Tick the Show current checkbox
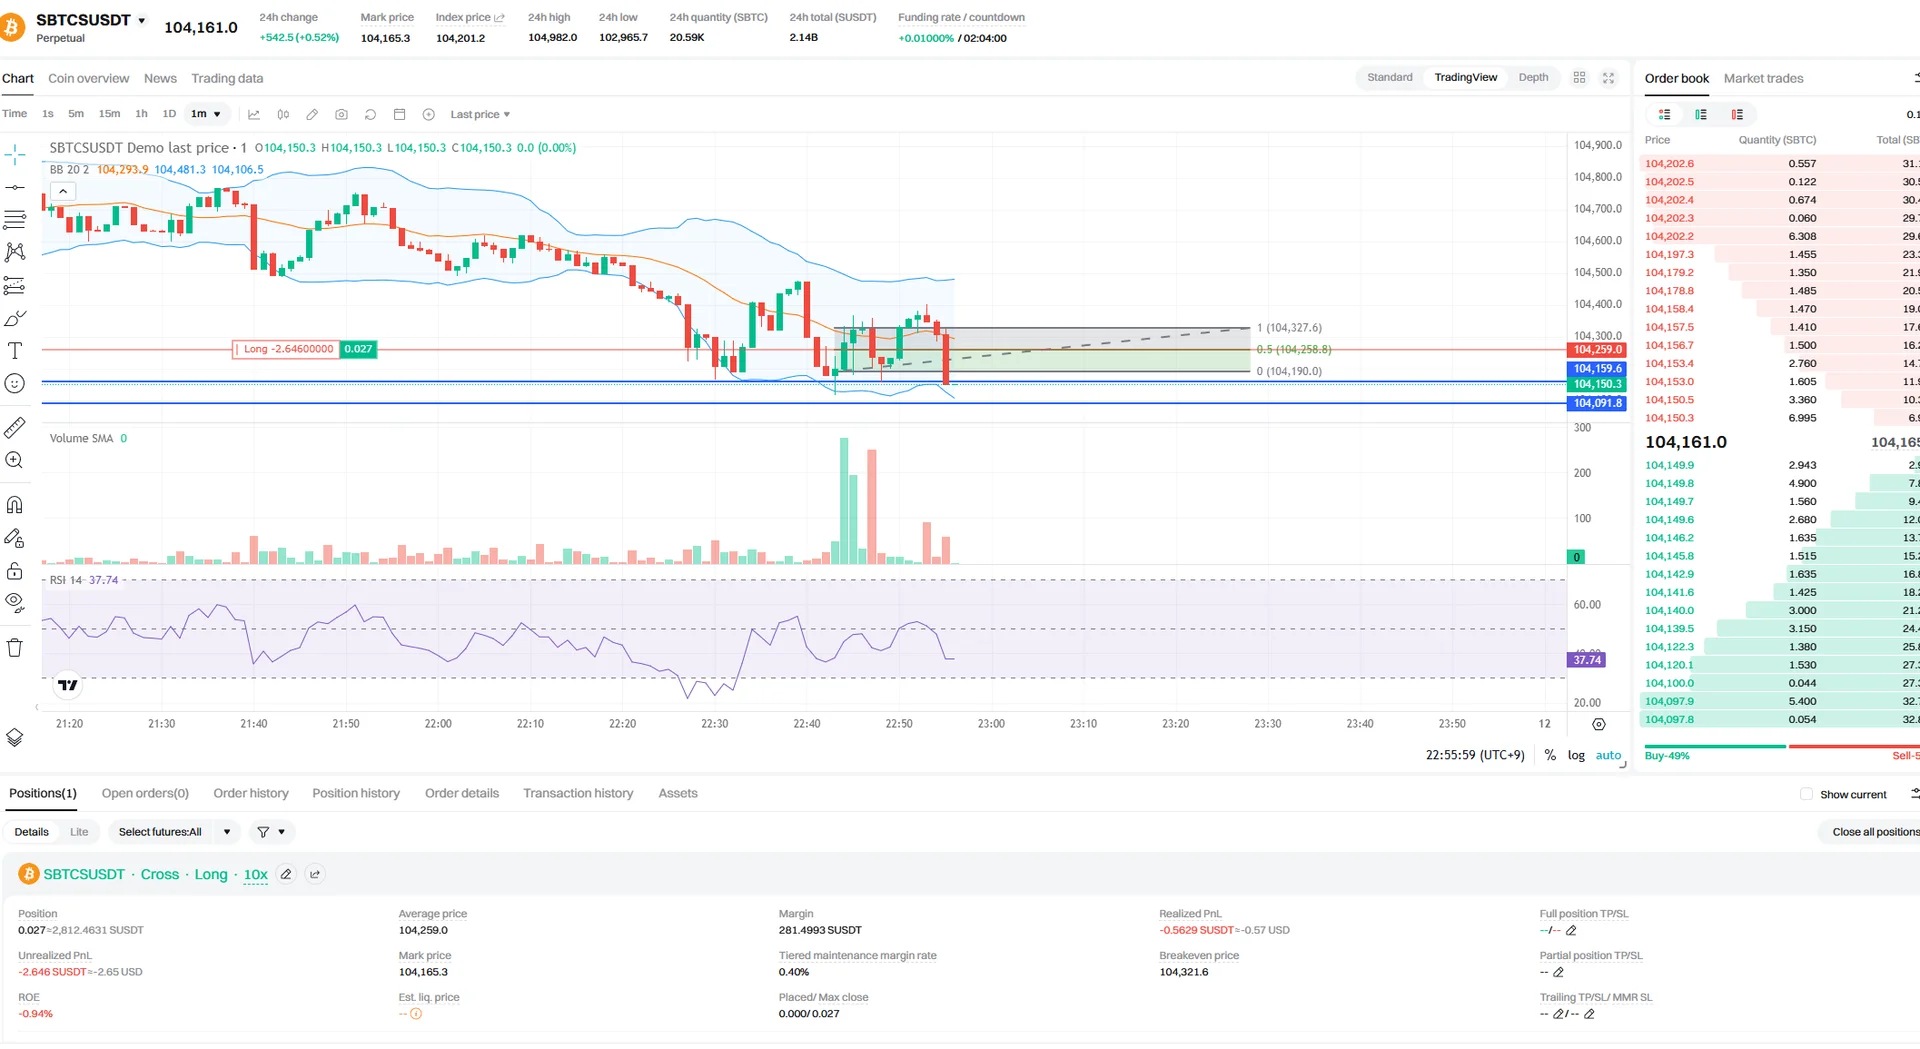Viewport: 1920px width, 1049px height. [1806, 794]
